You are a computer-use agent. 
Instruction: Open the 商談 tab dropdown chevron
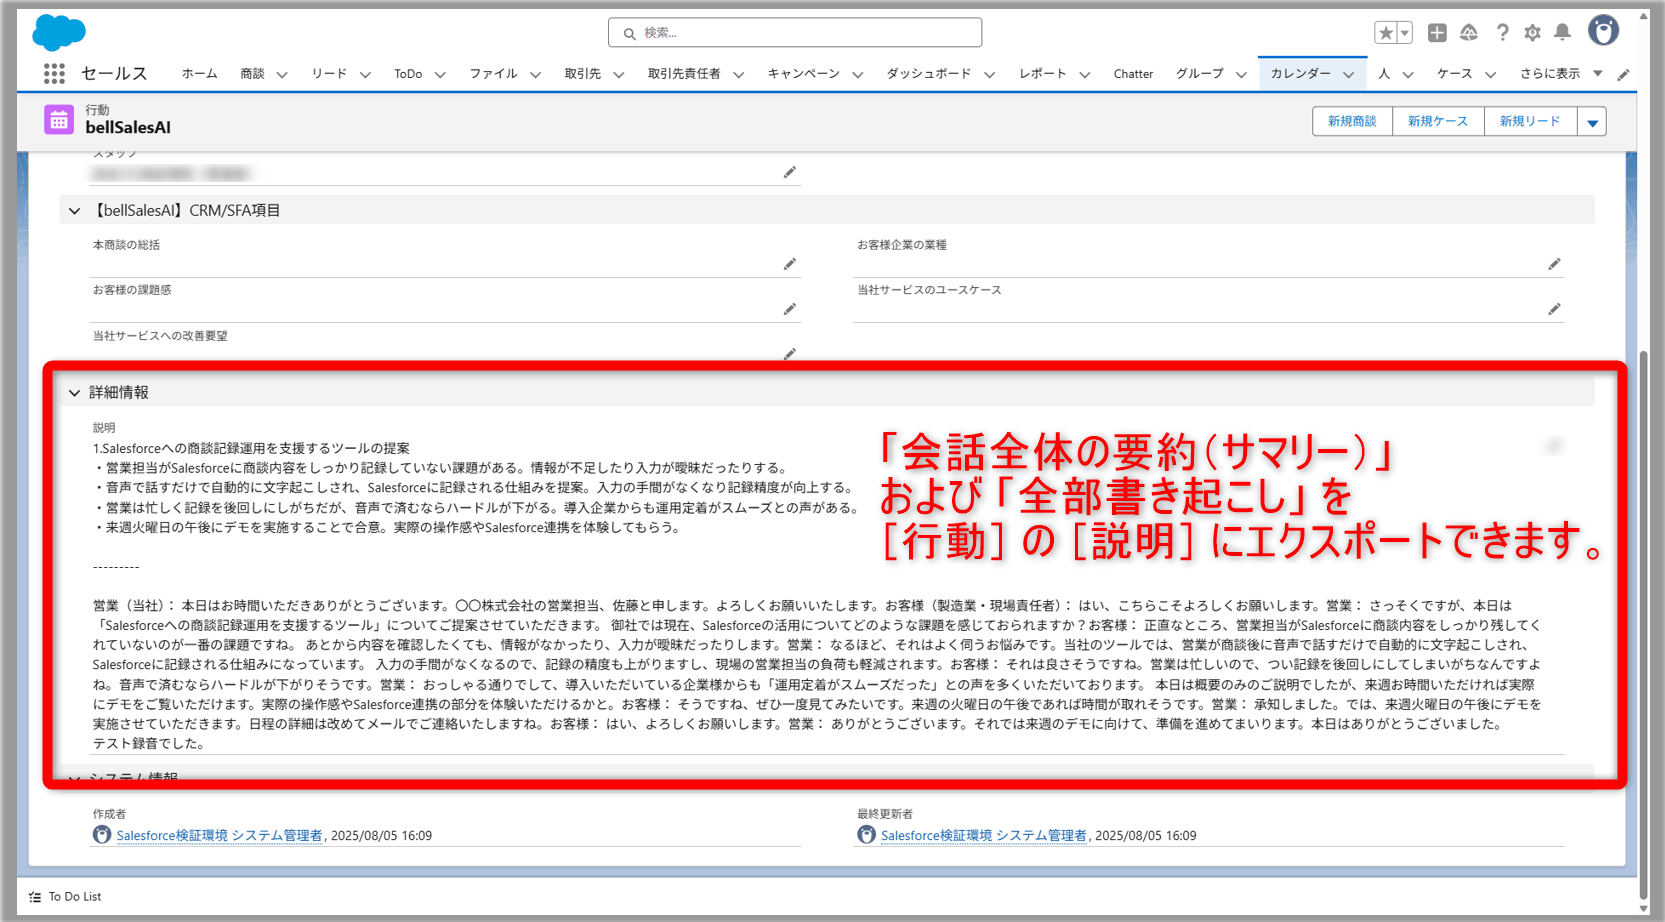point(282,75)
